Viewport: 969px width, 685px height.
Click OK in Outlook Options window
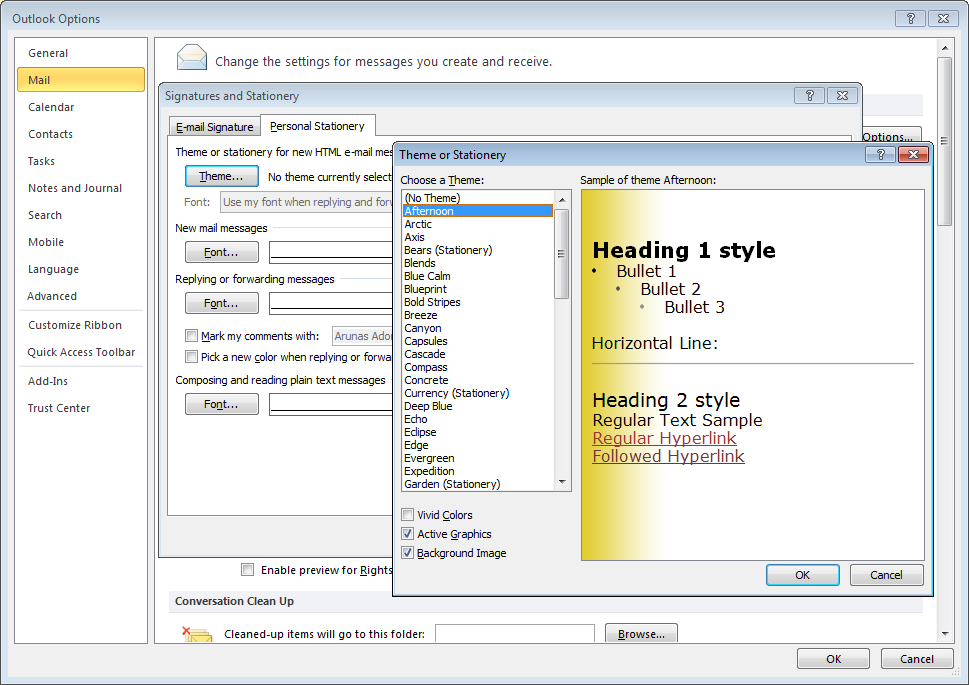click(833, 659)
